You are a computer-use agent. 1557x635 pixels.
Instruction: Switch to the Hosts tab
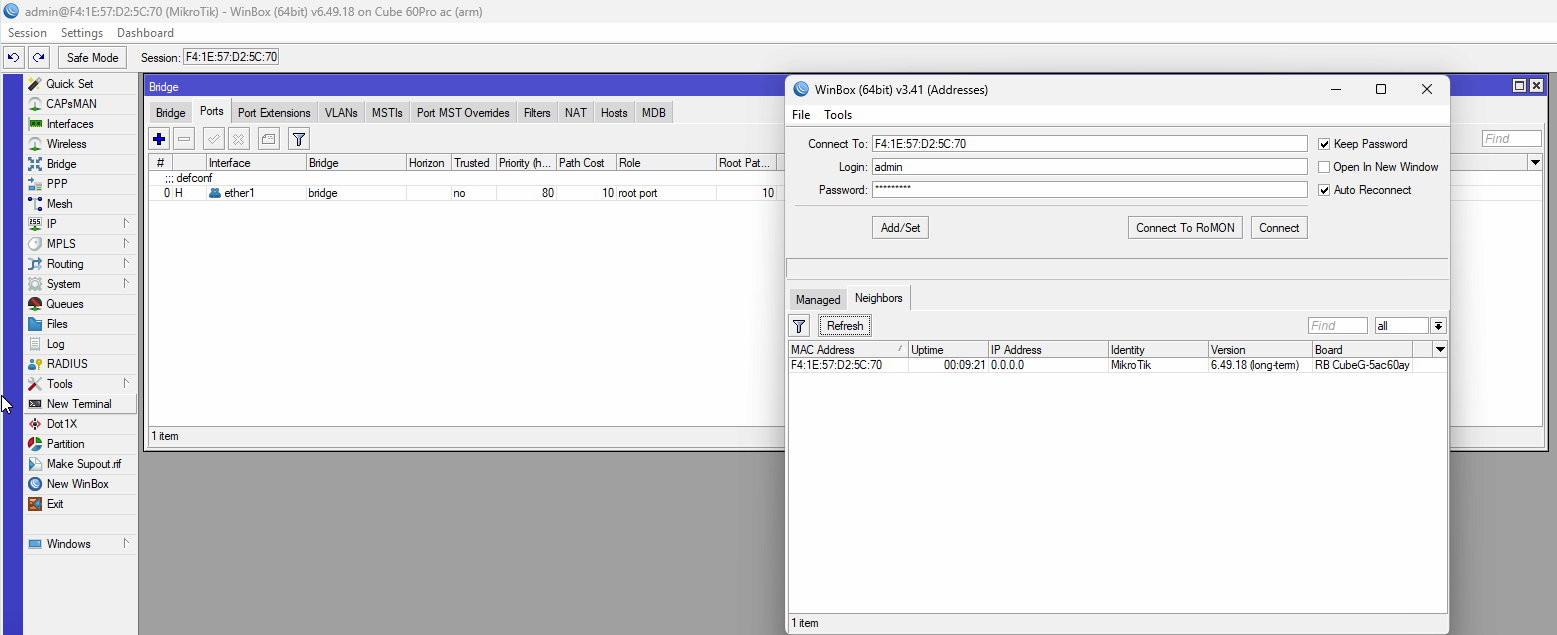[614, 113]
